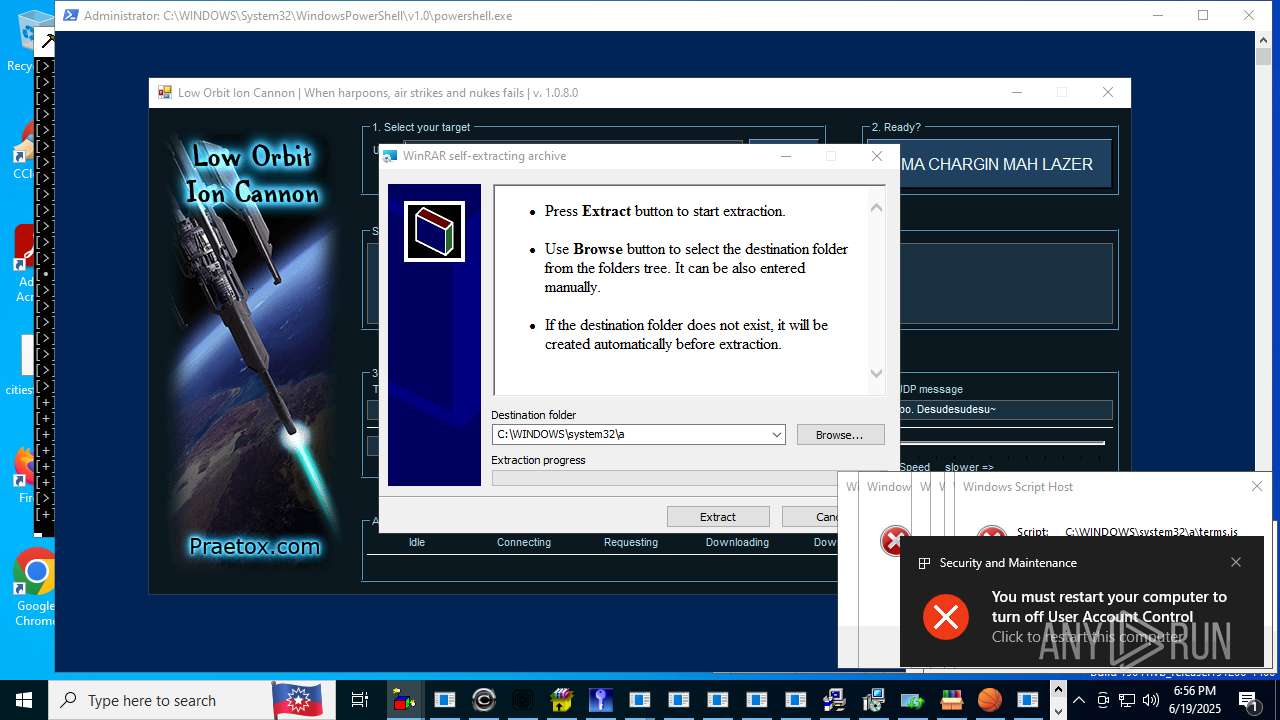Close the Windows Script Host dialog
This screenshot has height=720, width=1280.
click(x=1257, y=487)
